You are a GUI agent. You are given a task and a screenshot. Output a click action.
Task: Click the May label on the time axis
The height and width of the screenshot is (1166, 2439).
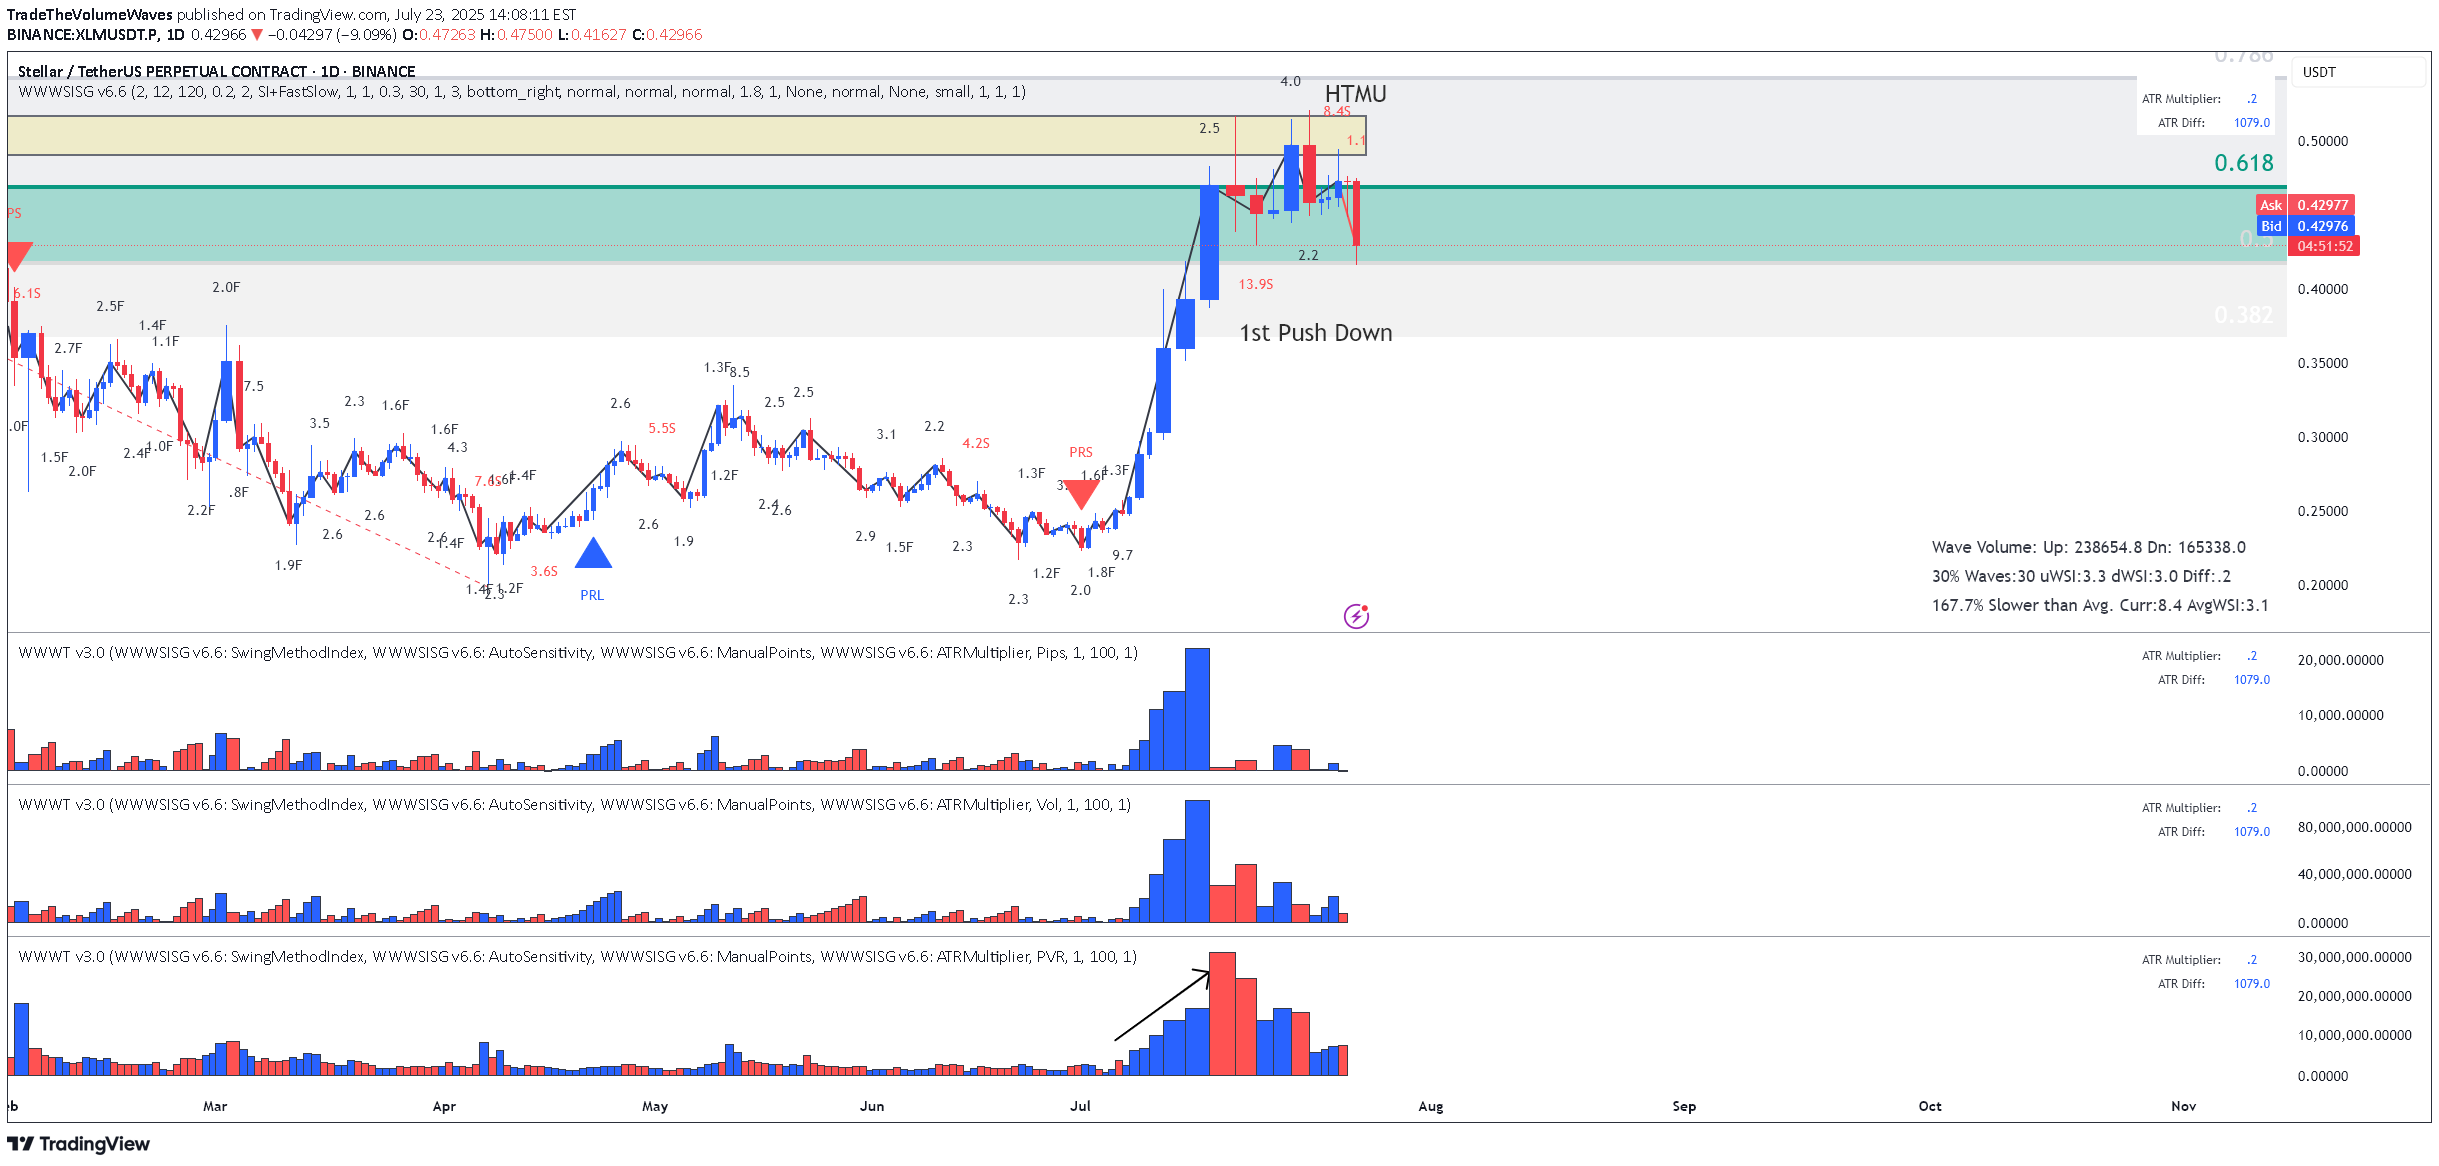click(x=655, y=1106)
